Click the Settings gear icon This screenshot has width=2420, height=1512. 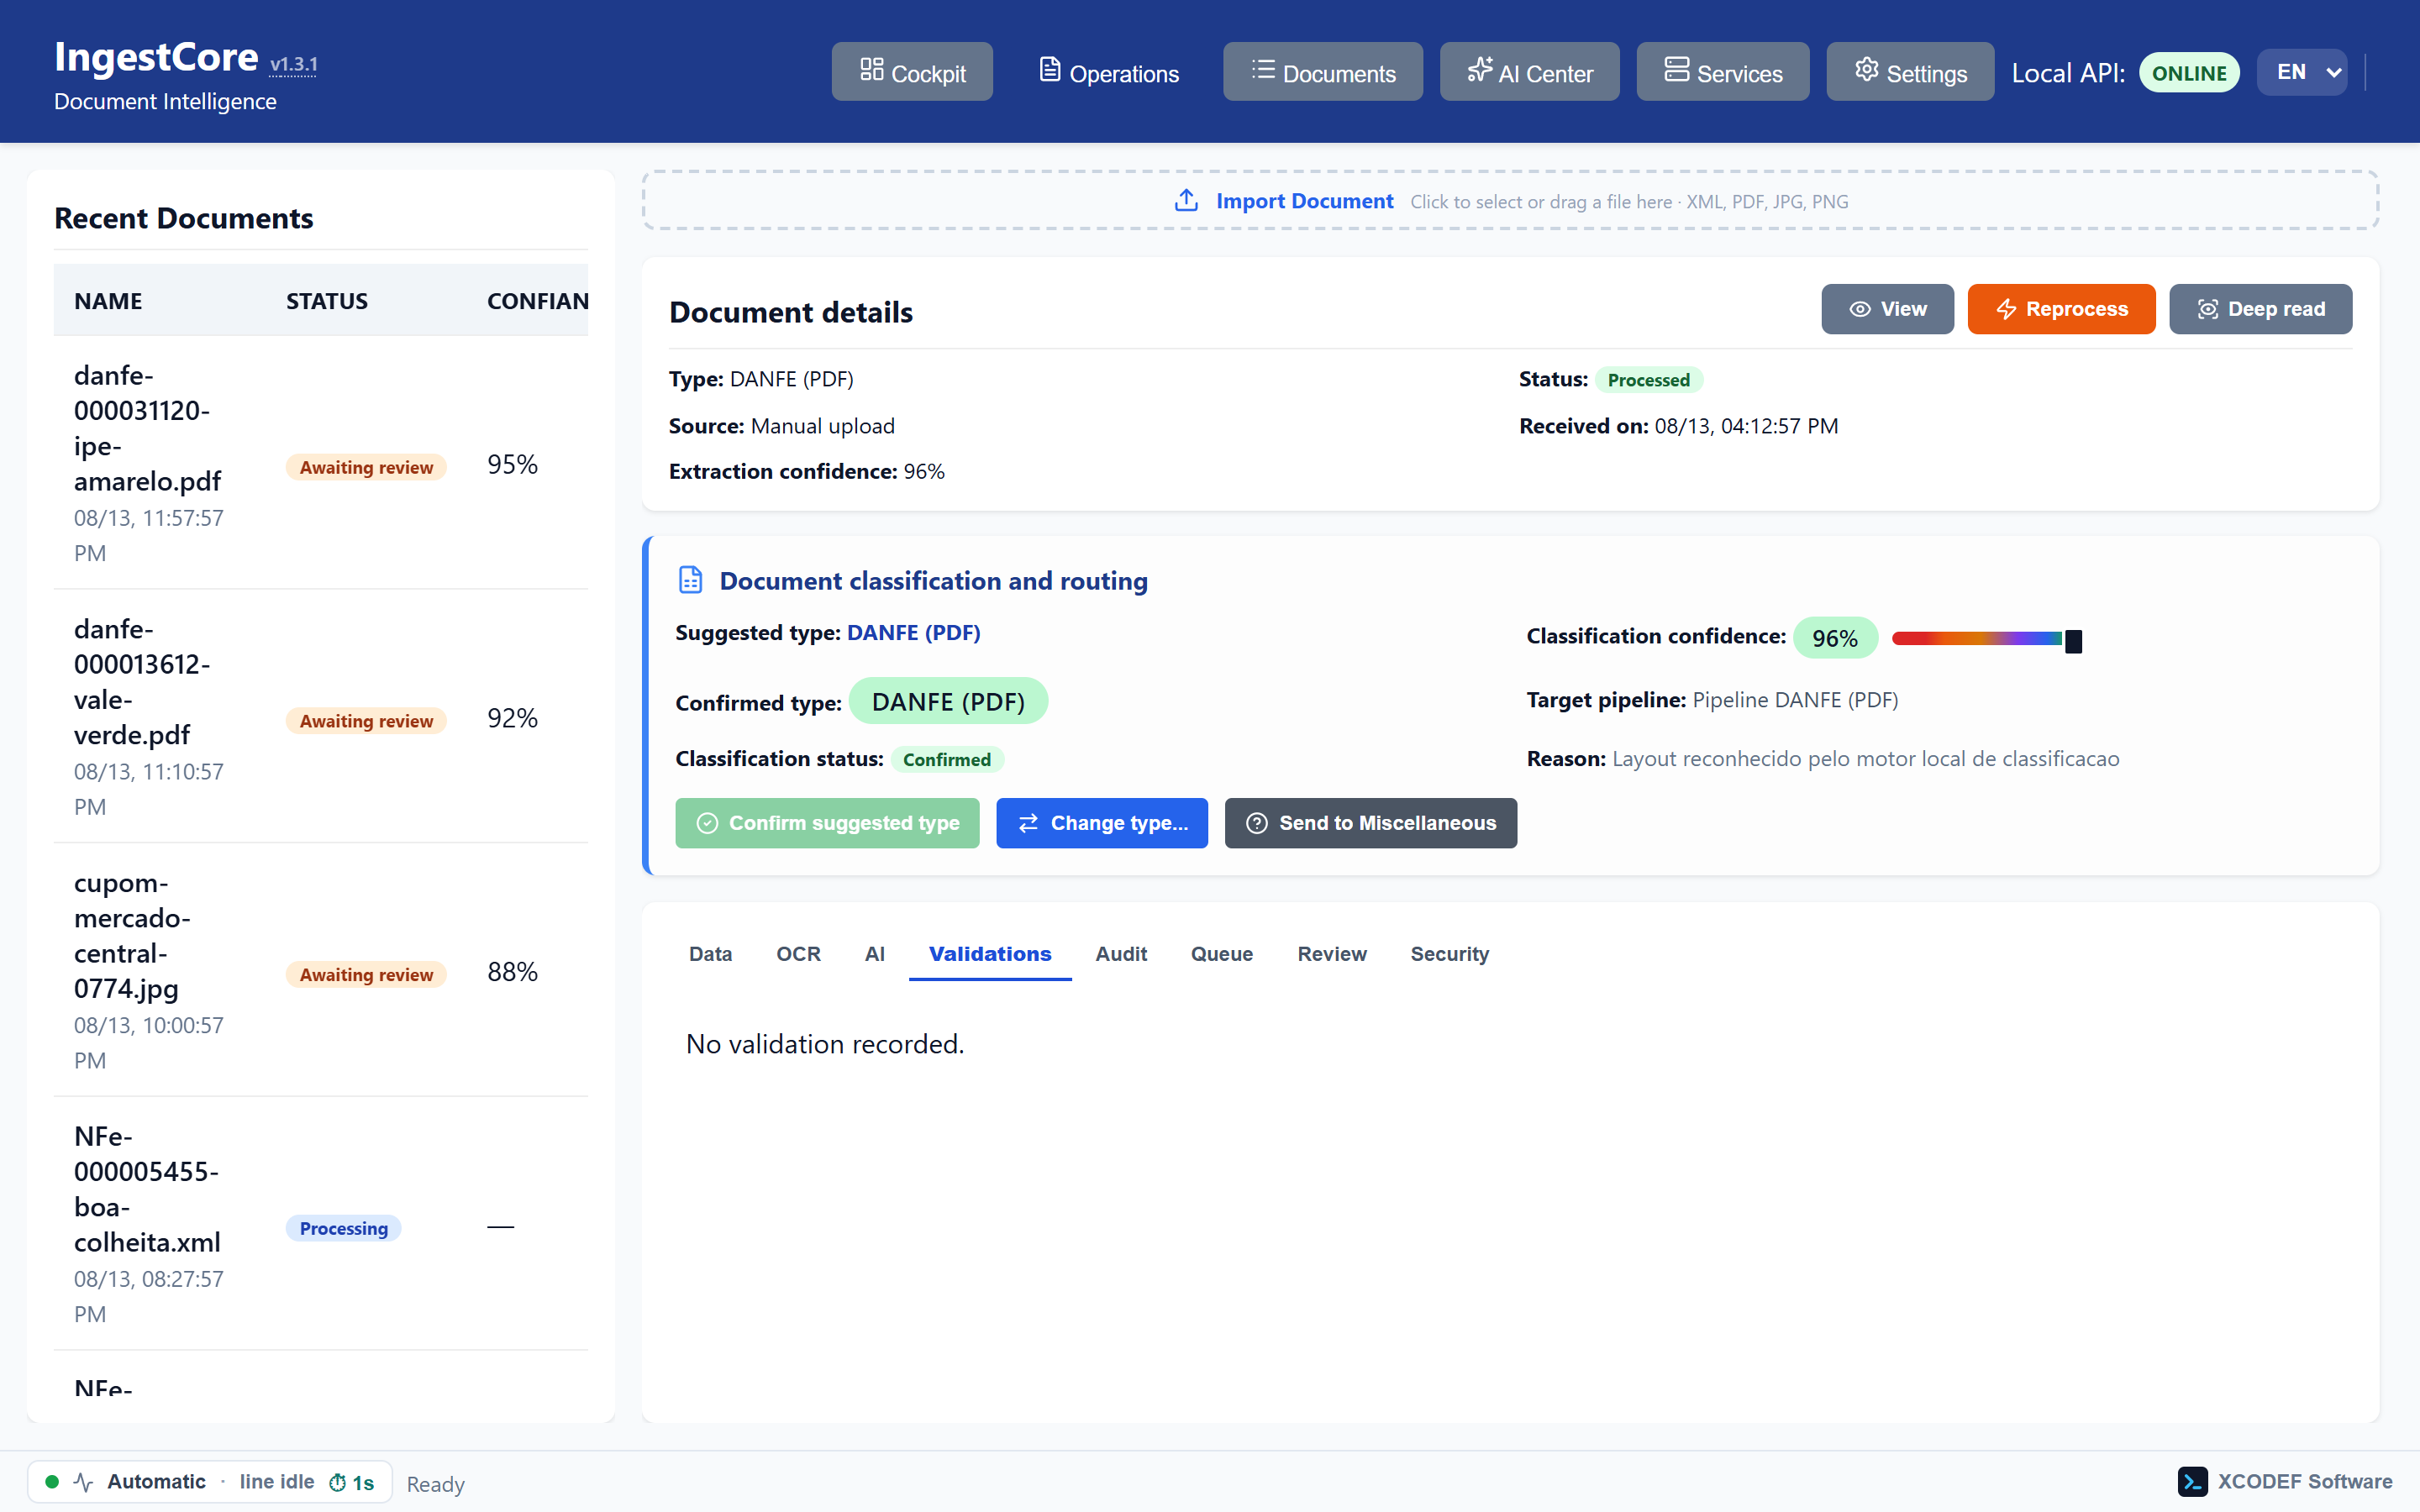1866,69
